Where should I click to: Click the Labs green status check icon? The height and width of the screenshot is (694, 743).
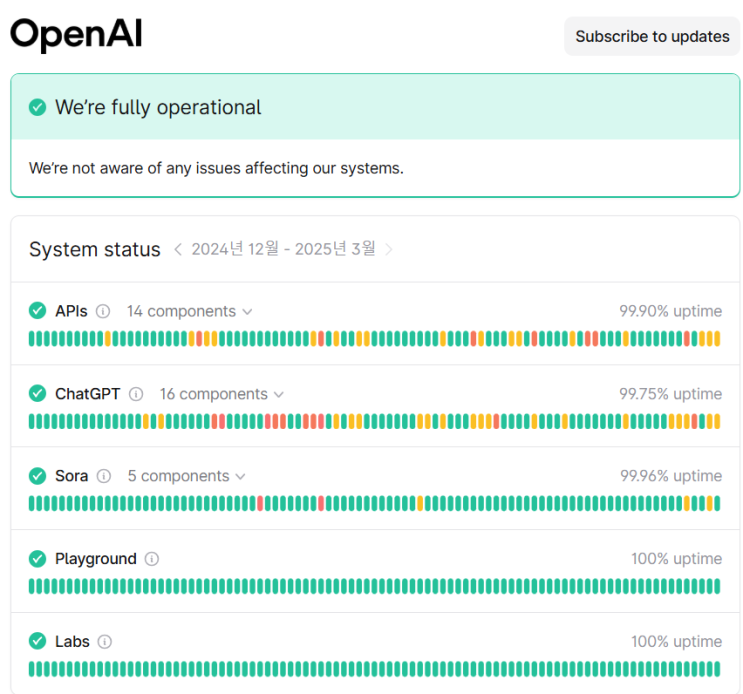click(37, 641)
